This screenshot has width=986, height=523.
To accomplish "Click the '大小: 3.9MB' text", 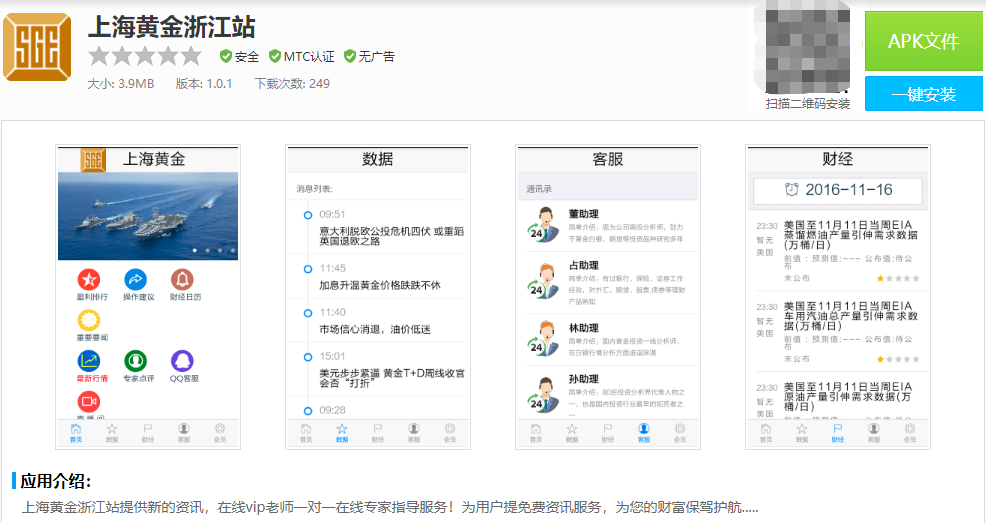I will (120, 84).
